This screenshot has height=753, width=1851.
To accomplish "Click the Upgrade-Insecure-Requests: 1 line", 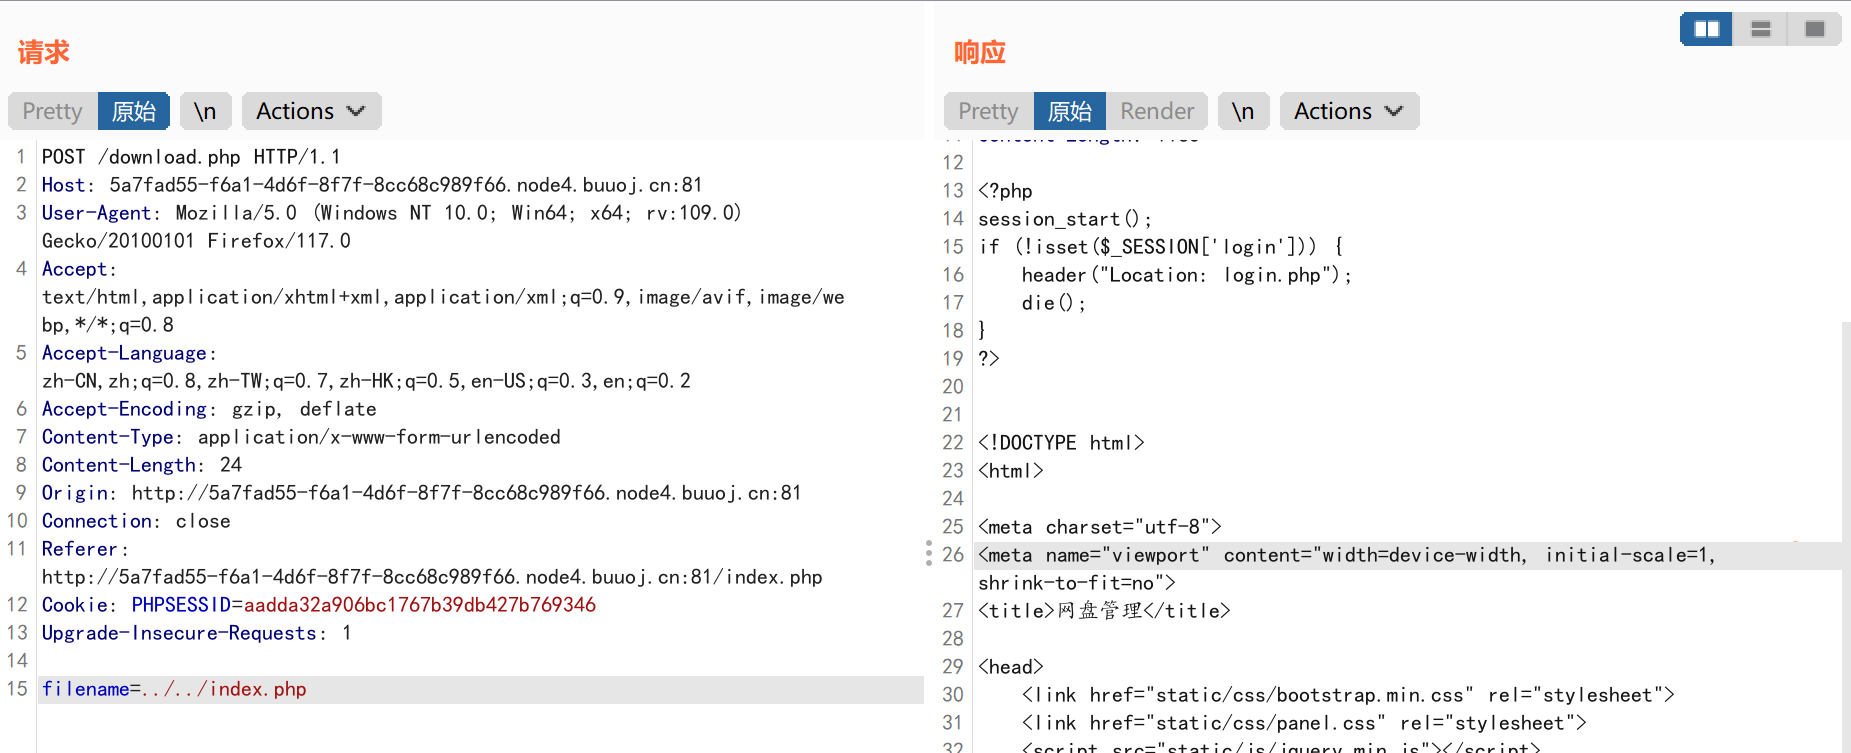I will click(196, 633).
